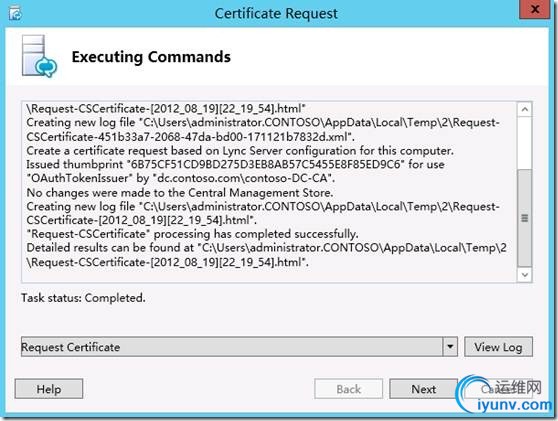Click the 'Detailed results can be found at' line
The image size is (558, 421).
click(267, 248)
